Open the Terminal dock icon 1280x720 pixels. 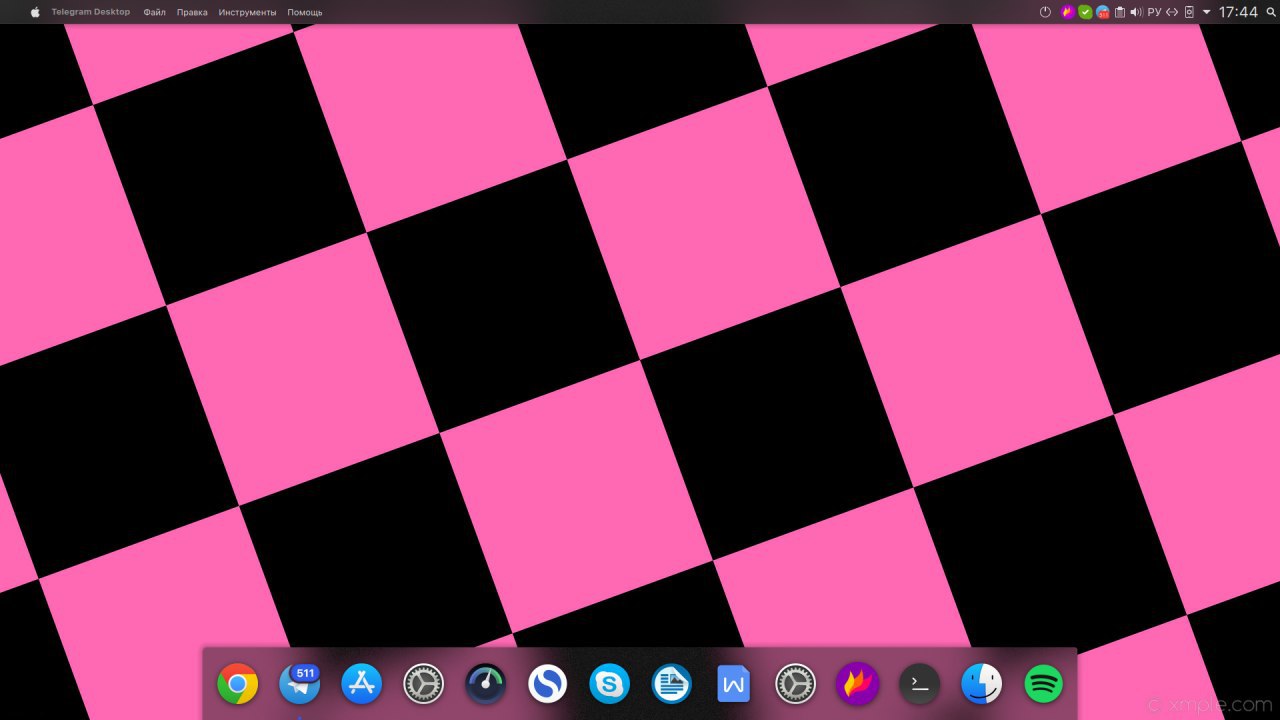coord(920,684)
